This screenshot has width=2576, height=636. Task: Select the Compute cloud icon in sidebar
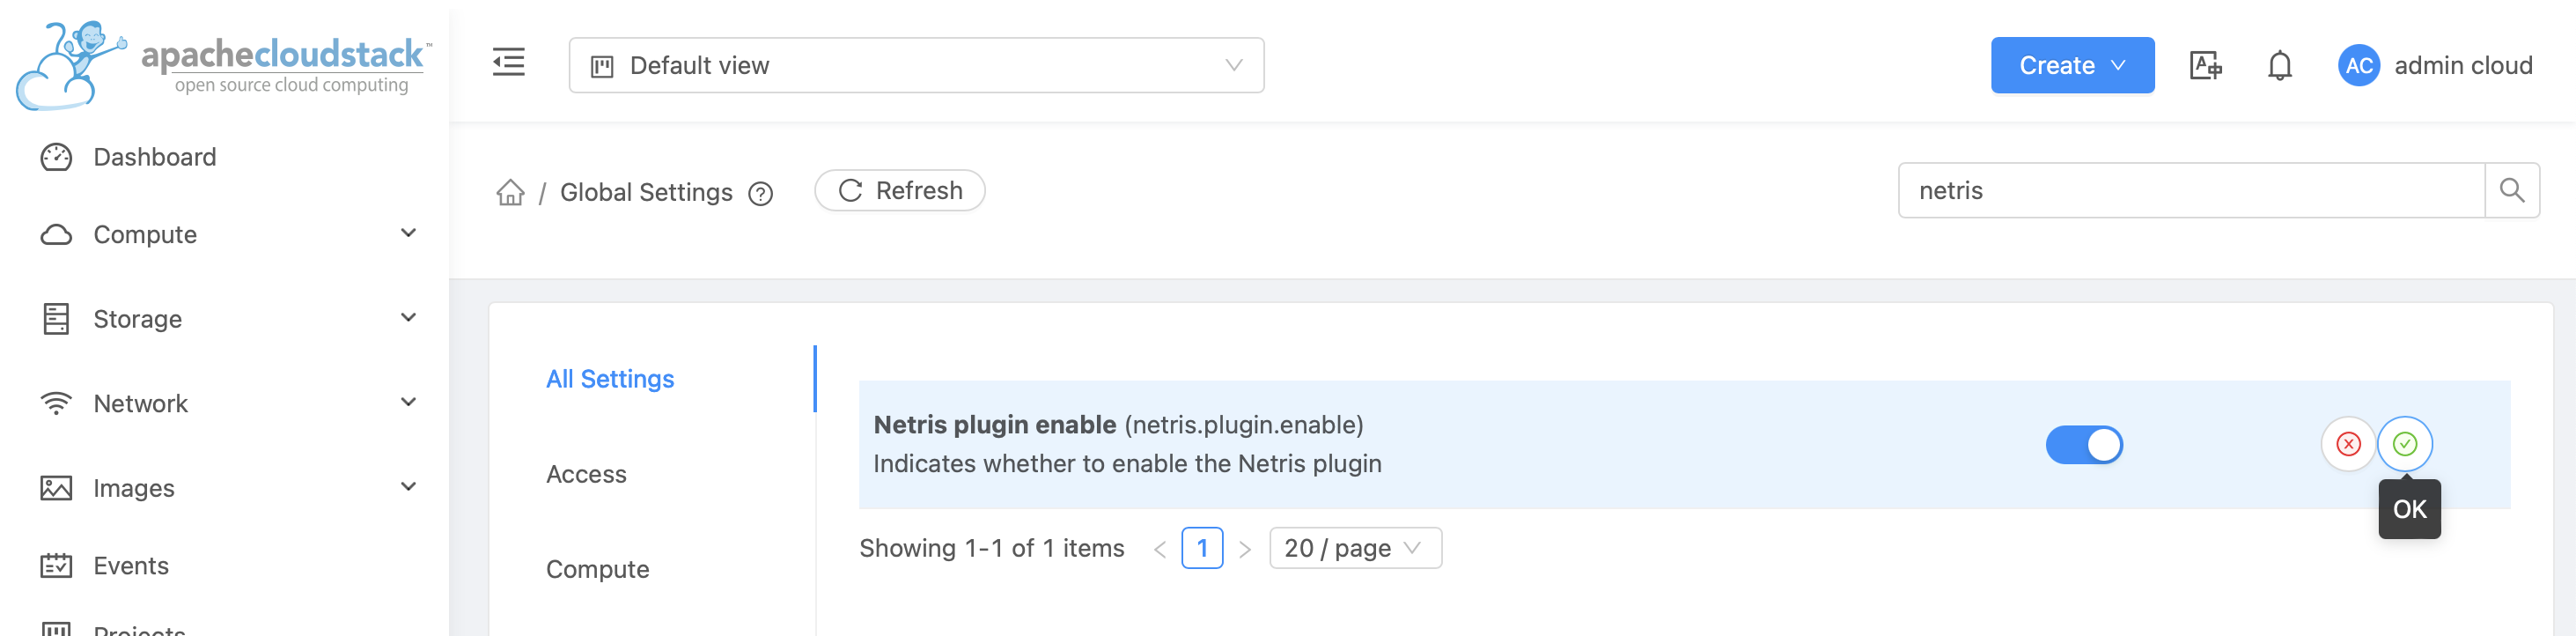click(x=58, y=233)
